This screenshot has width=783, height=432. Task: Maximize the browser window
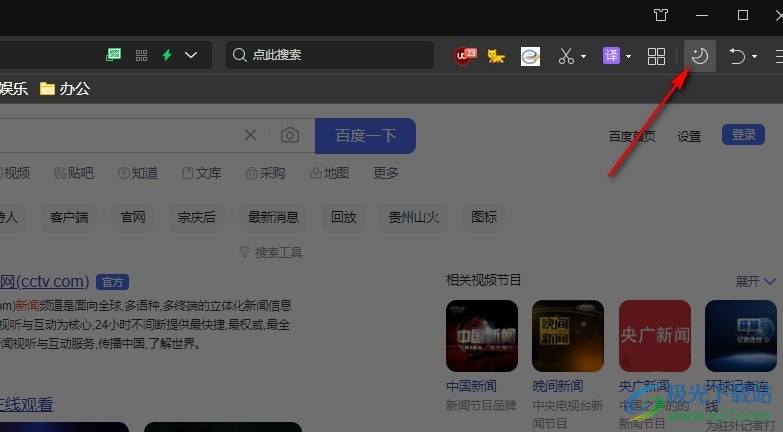[x=743, y=15]
